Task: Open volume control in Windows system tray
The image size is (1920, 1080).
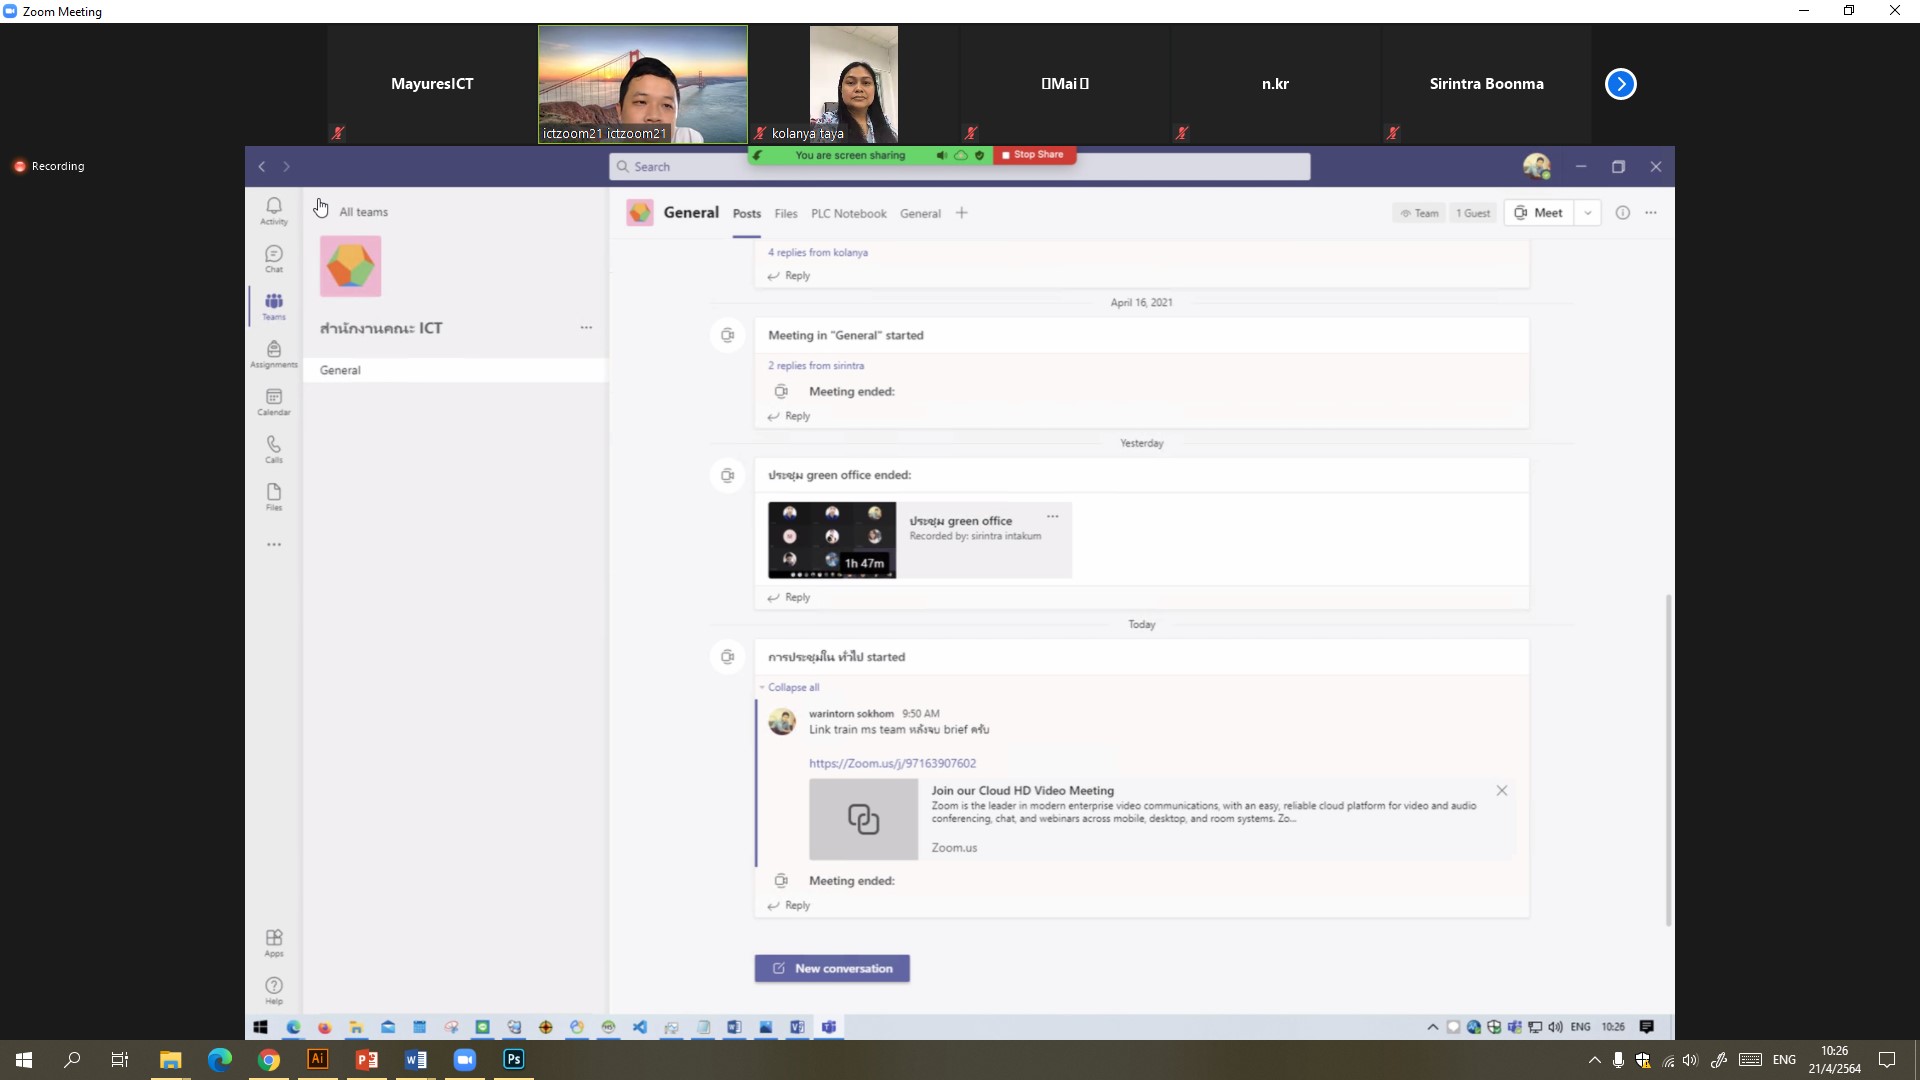Action: click(1690, 1060)
